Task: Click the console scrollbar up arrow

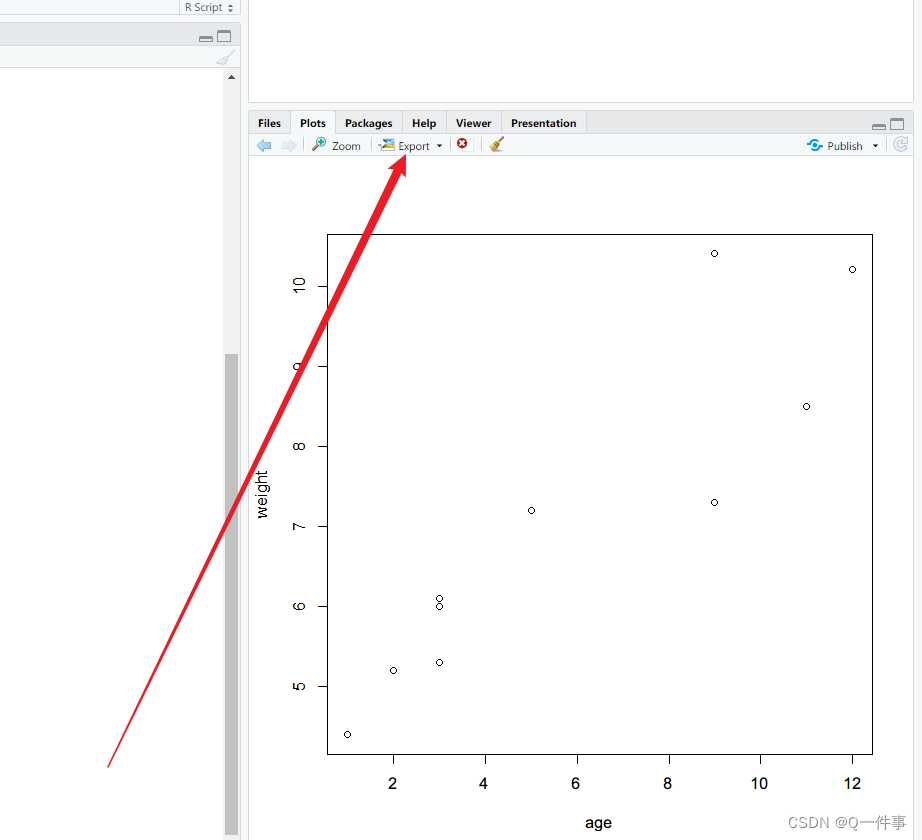Action: coord(232,77)
